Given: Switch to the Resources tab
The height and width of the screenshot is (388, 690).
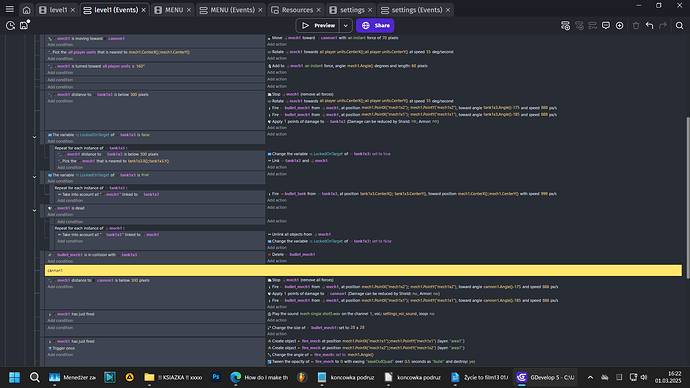Looking at the screenshot, I should [296, 10].
